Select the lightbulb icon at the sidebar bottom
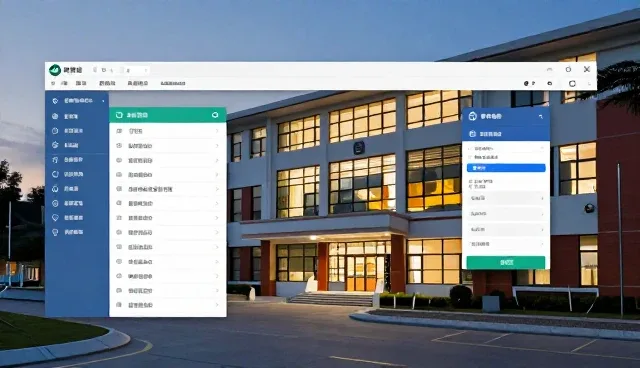640x368 pixels. pyautogui.click(x=55, y=232)
